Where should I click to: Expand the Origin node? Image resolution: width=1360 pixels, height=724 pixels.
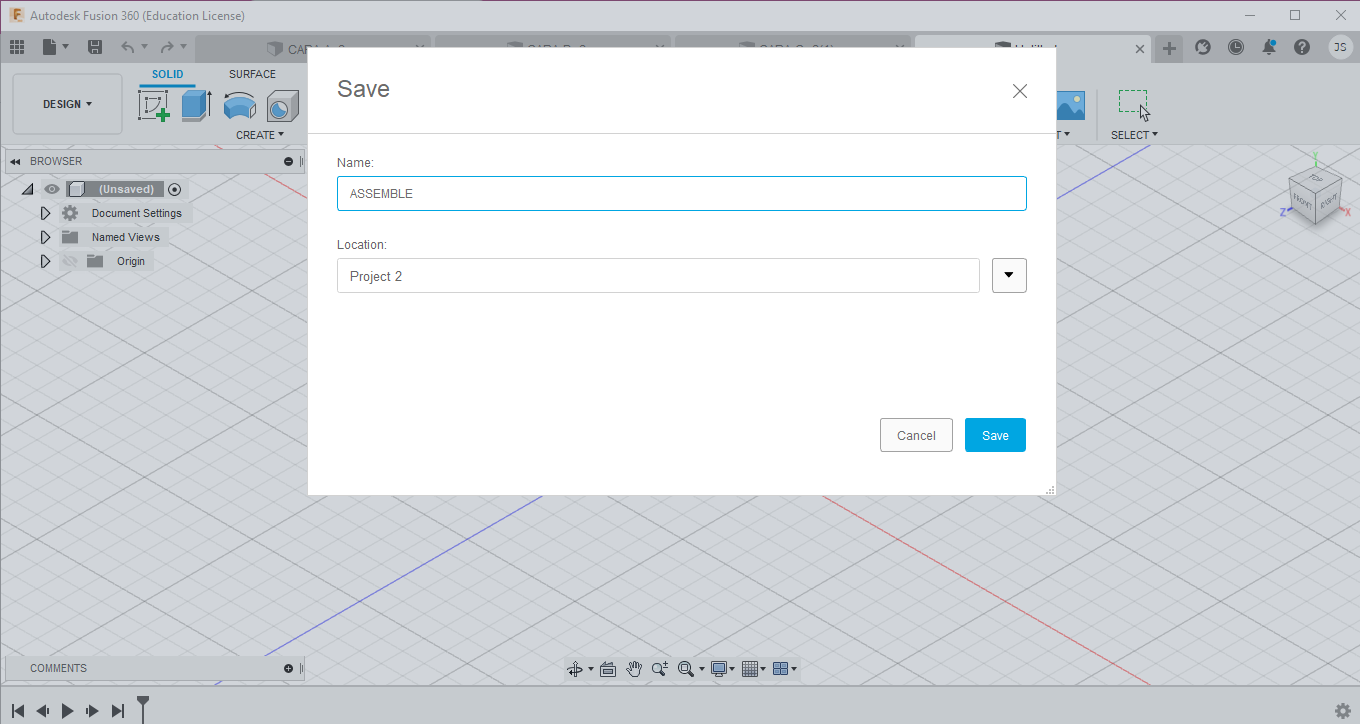45,261
